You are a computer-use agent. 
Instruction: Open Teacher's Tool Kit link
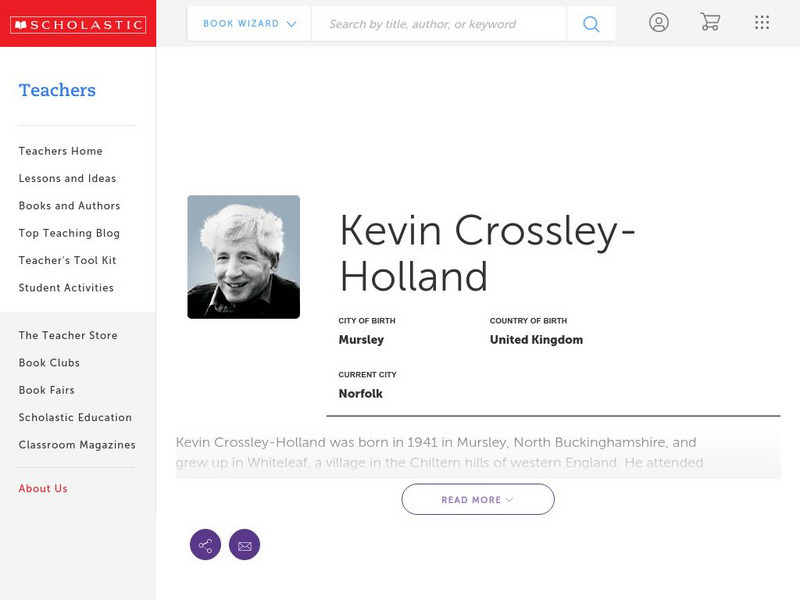pyautogui.click(x=67, y=260)
